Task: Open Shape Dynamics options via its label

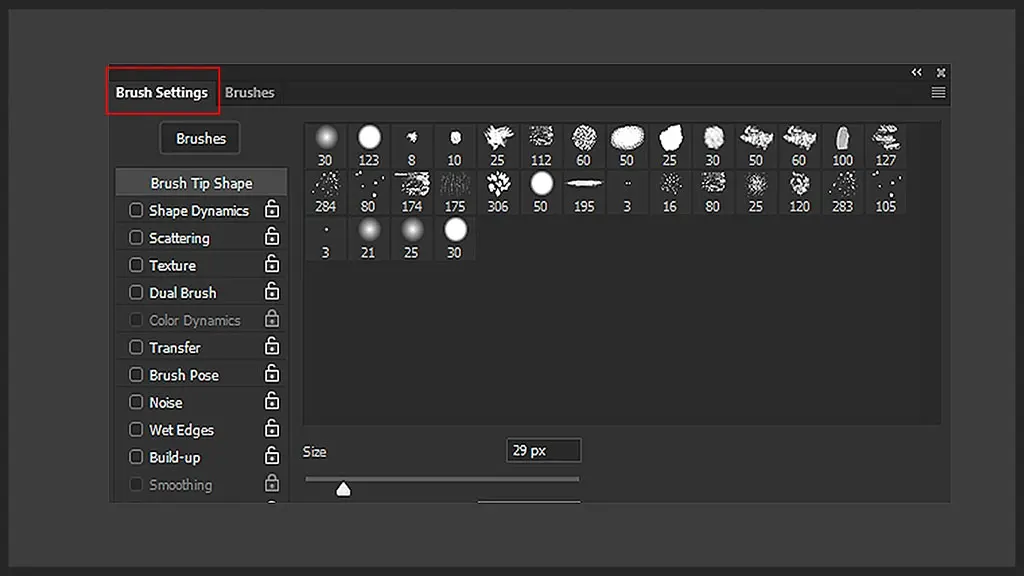Action: coord(199,210)
